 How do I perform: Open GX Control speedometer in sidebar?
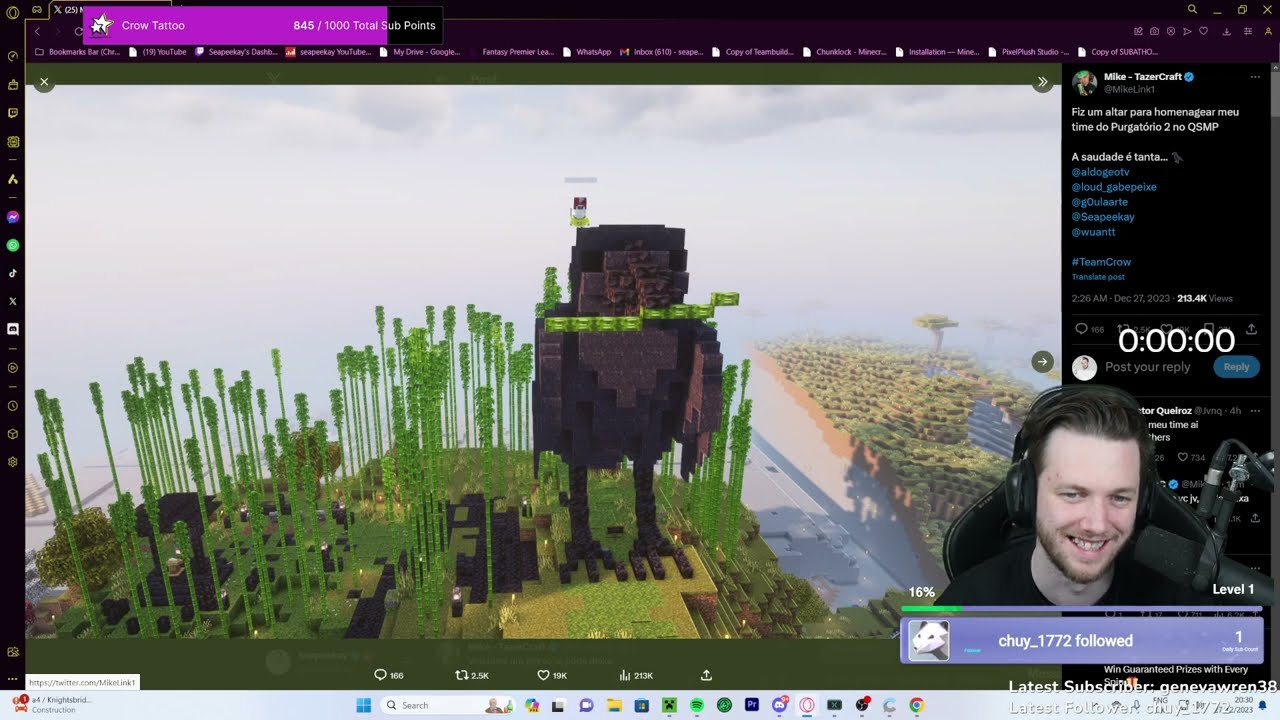(12, 57)
